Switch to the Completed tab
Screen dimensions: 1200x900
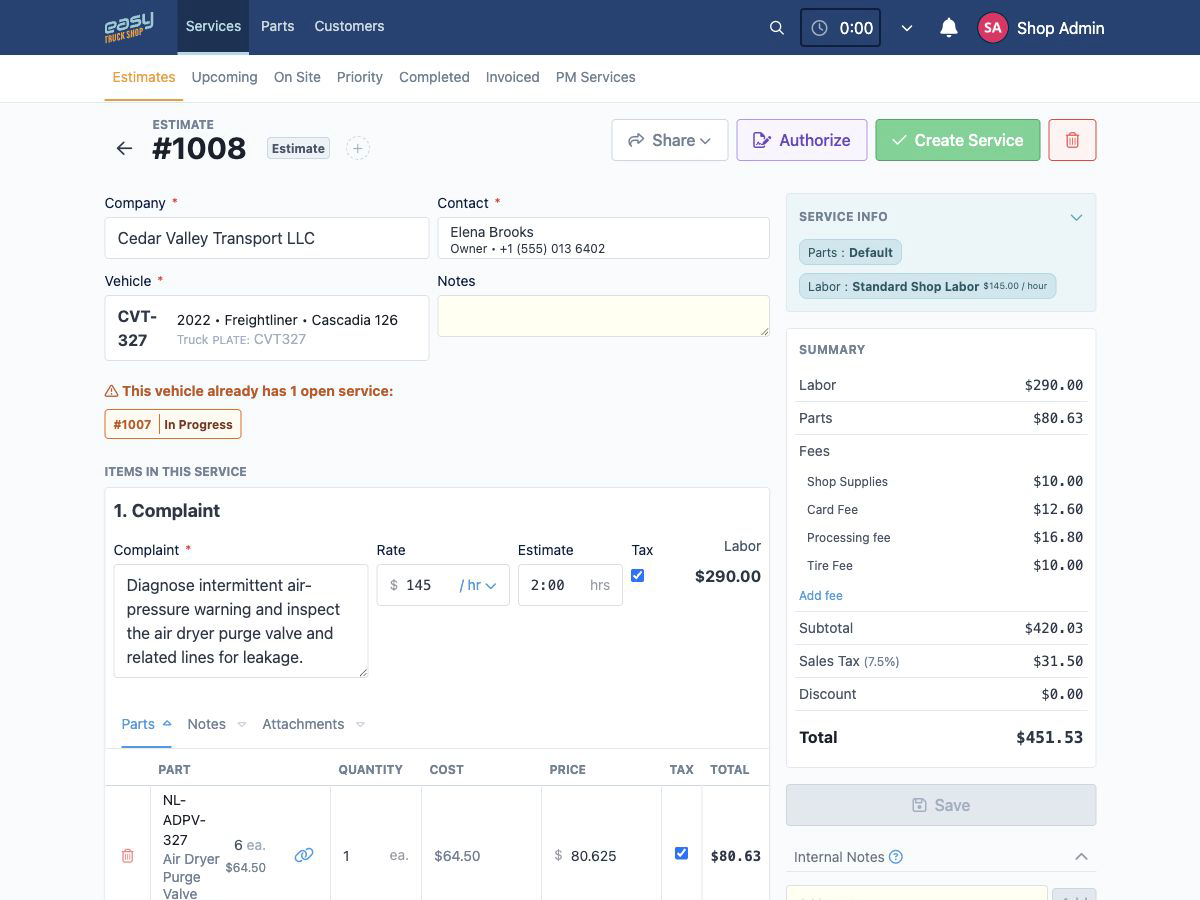point(434,77)
